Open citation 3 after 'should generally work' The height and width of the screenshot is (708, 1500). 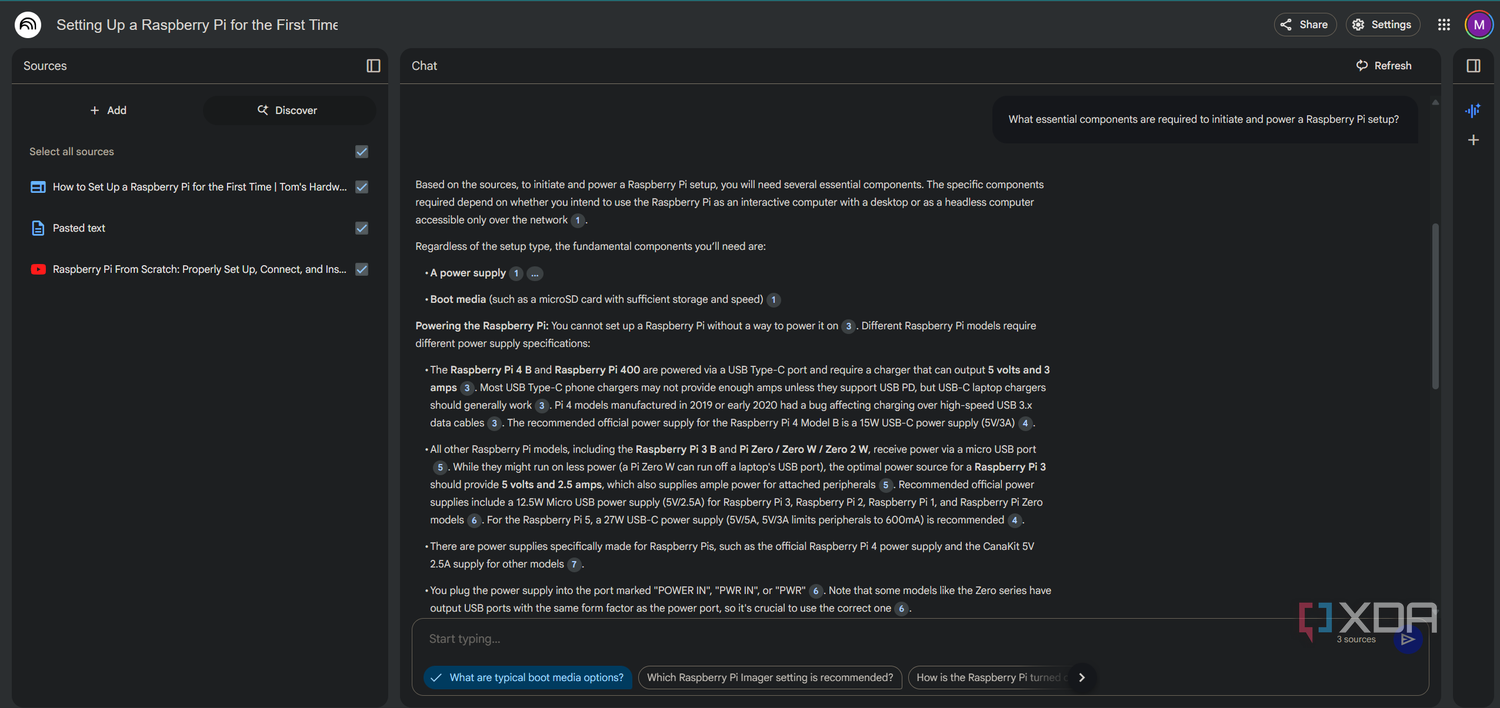point(542,406)
